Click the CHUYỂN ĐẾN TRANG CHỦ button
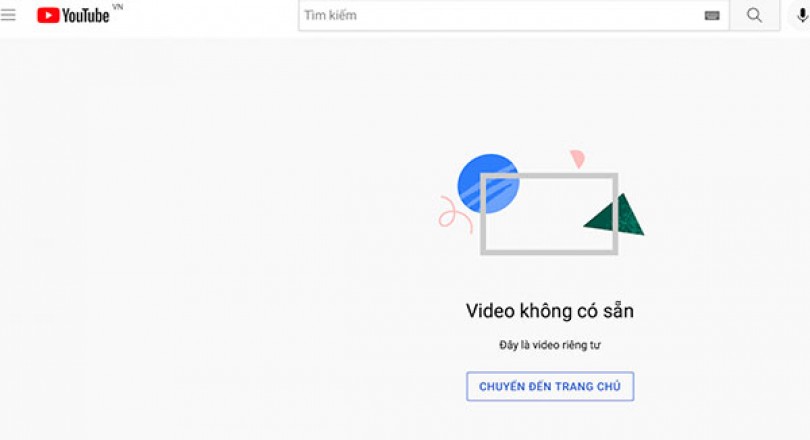Image resolution: width=810 pixels, height=440 pixels. tap(550, 386)
